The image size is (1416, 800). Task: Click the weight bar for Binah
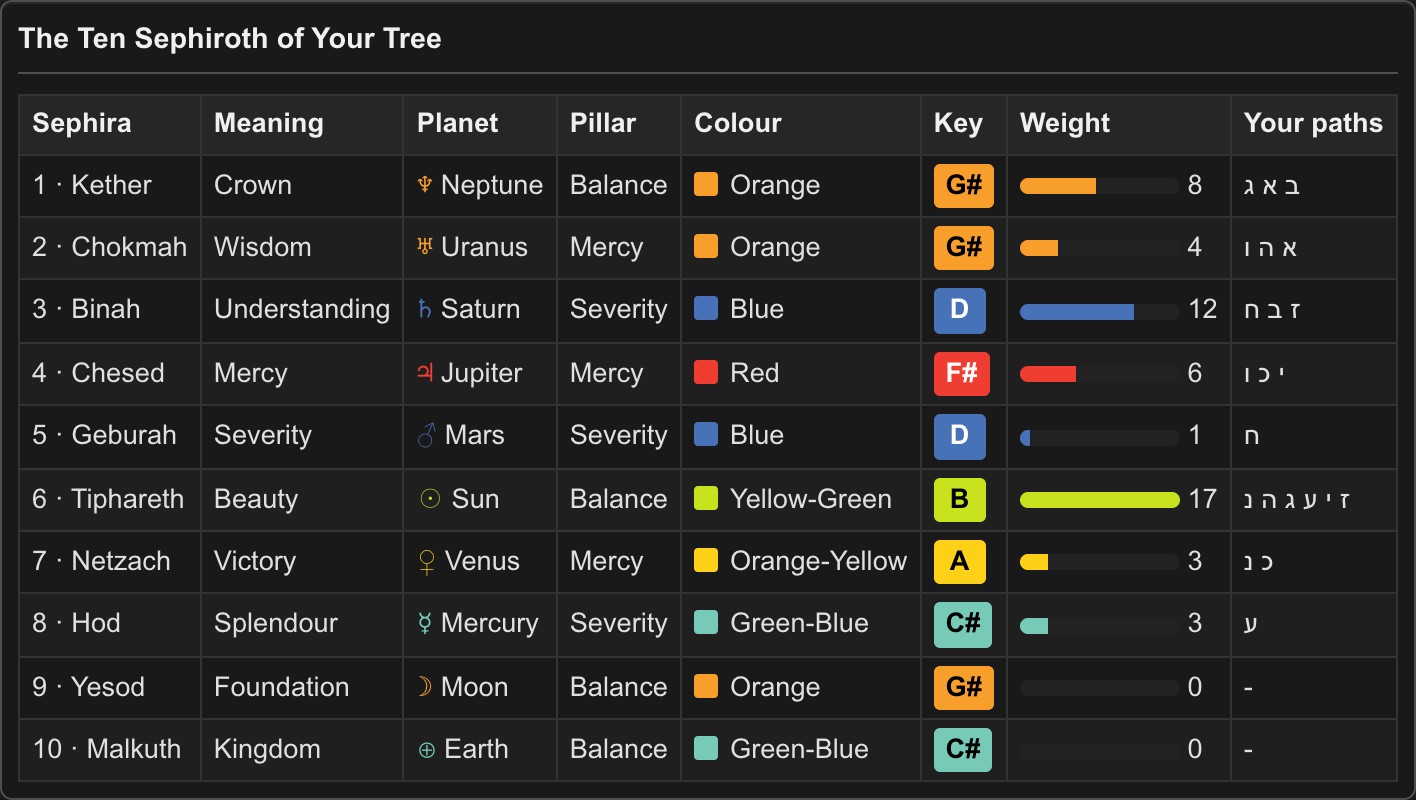1100,312
